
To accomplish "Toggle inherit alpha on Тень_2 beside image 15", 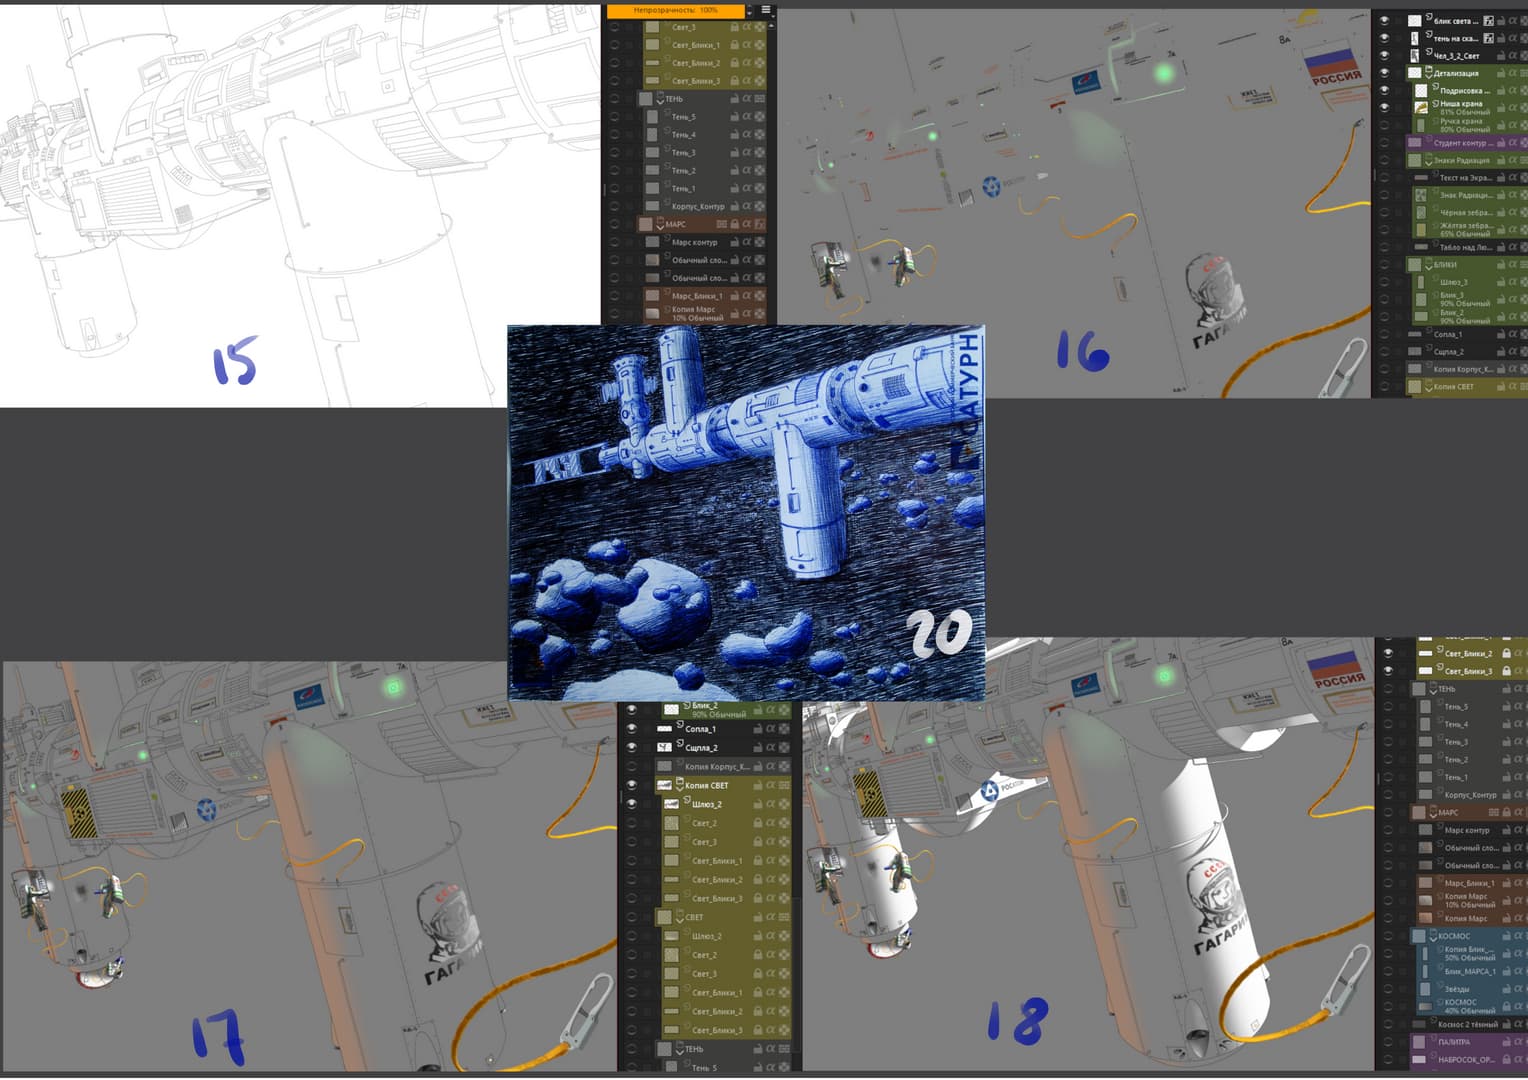I will (746, 170).
